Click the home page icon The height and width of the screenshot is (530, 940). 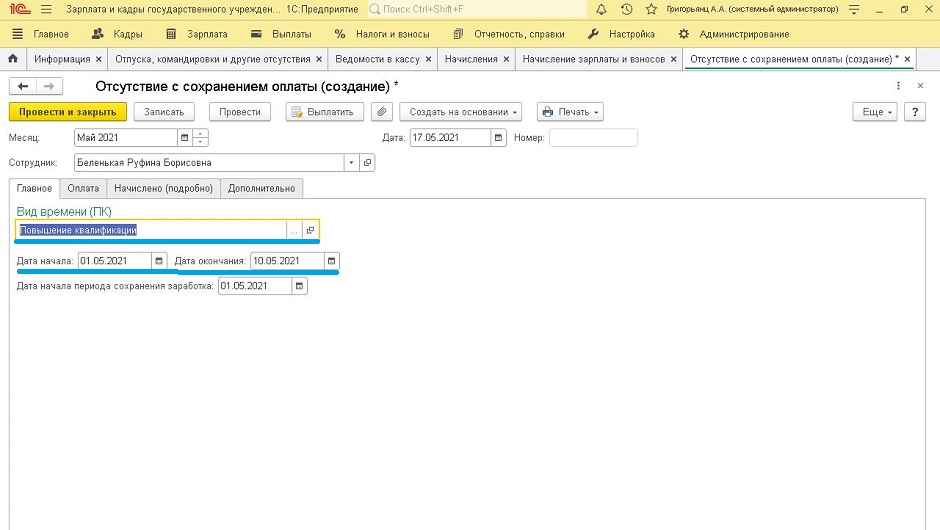[x=12, y=59]
